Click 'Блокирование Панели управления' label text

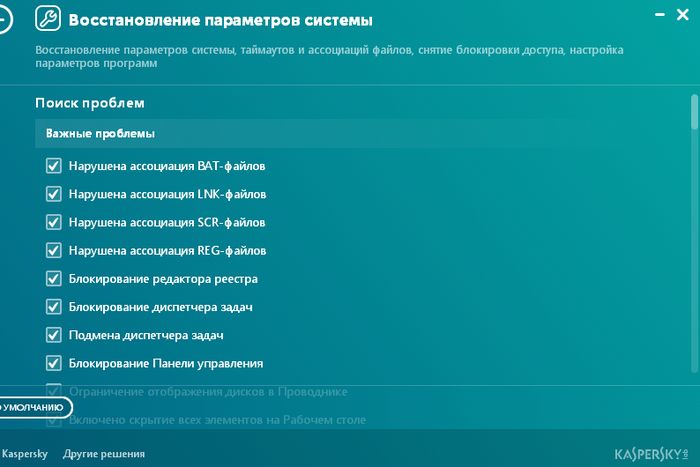166,363
